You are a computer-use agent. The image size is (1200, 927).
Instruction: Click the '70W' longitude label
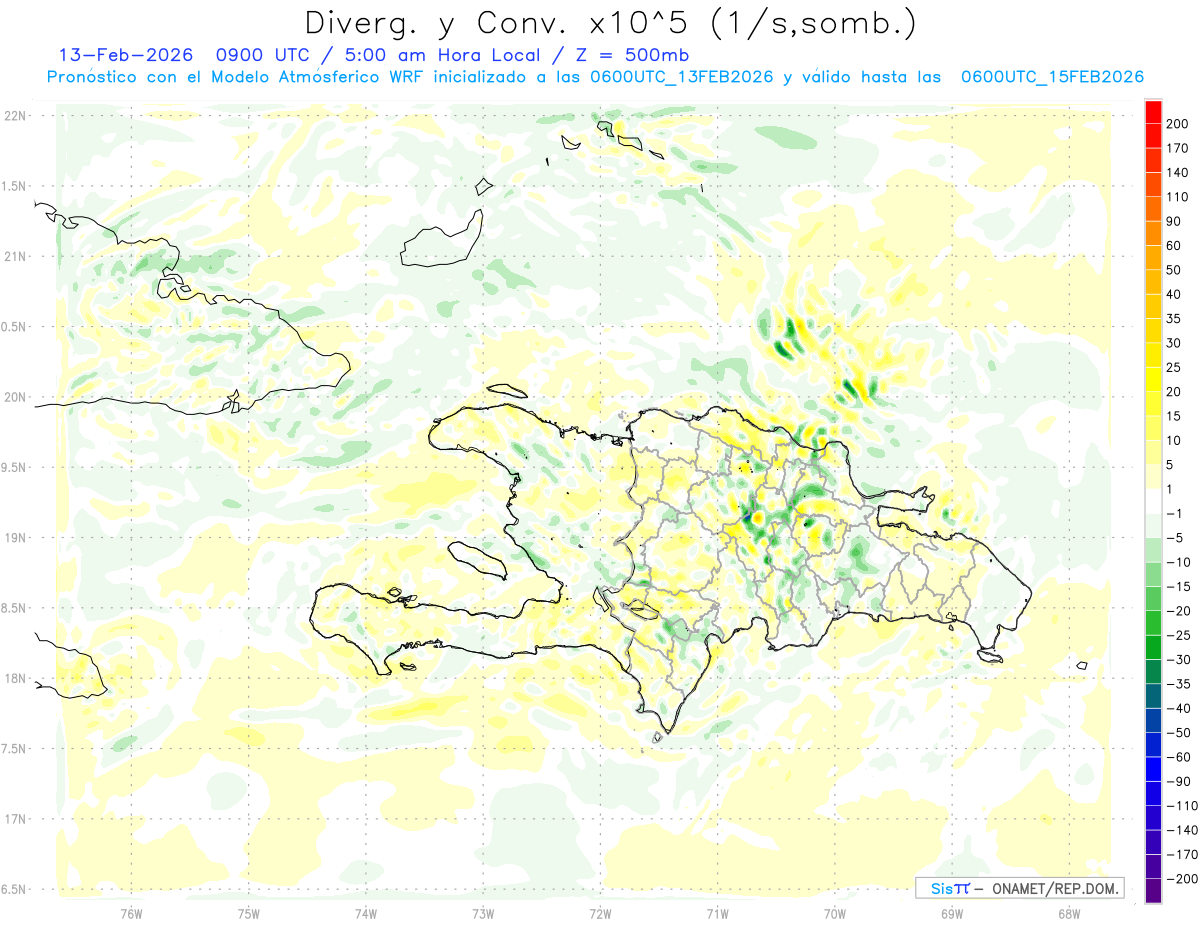click(835, 913)
